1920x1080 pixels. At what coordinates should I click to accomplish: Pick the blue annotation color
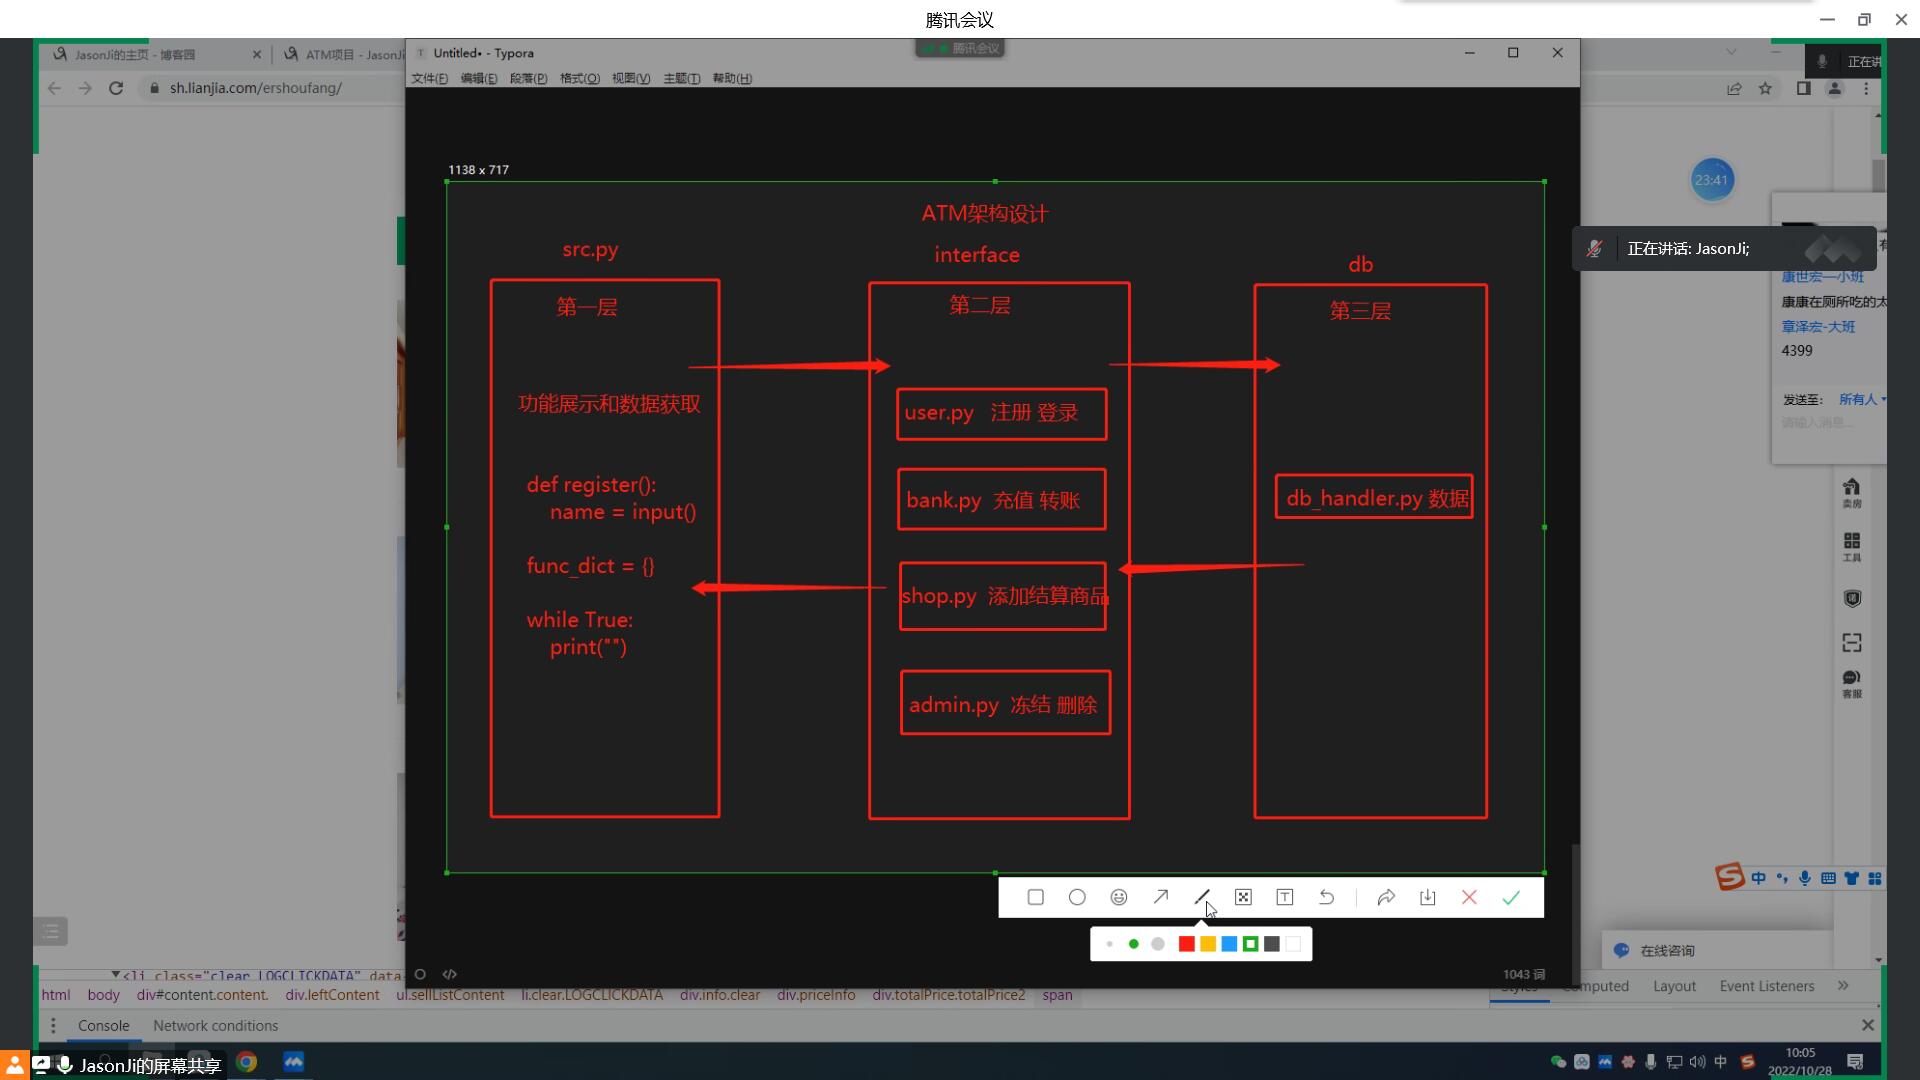point(1229,944)
